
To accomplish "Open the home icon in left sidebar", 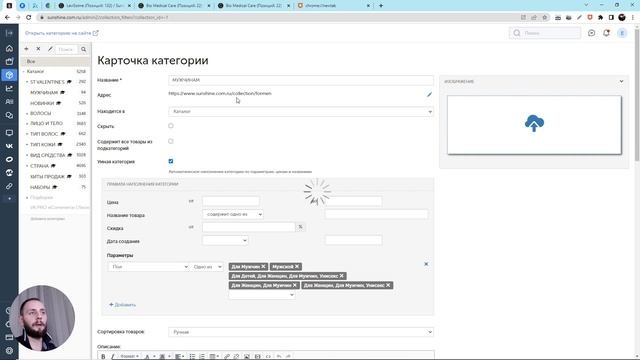I will coord(9,48).
